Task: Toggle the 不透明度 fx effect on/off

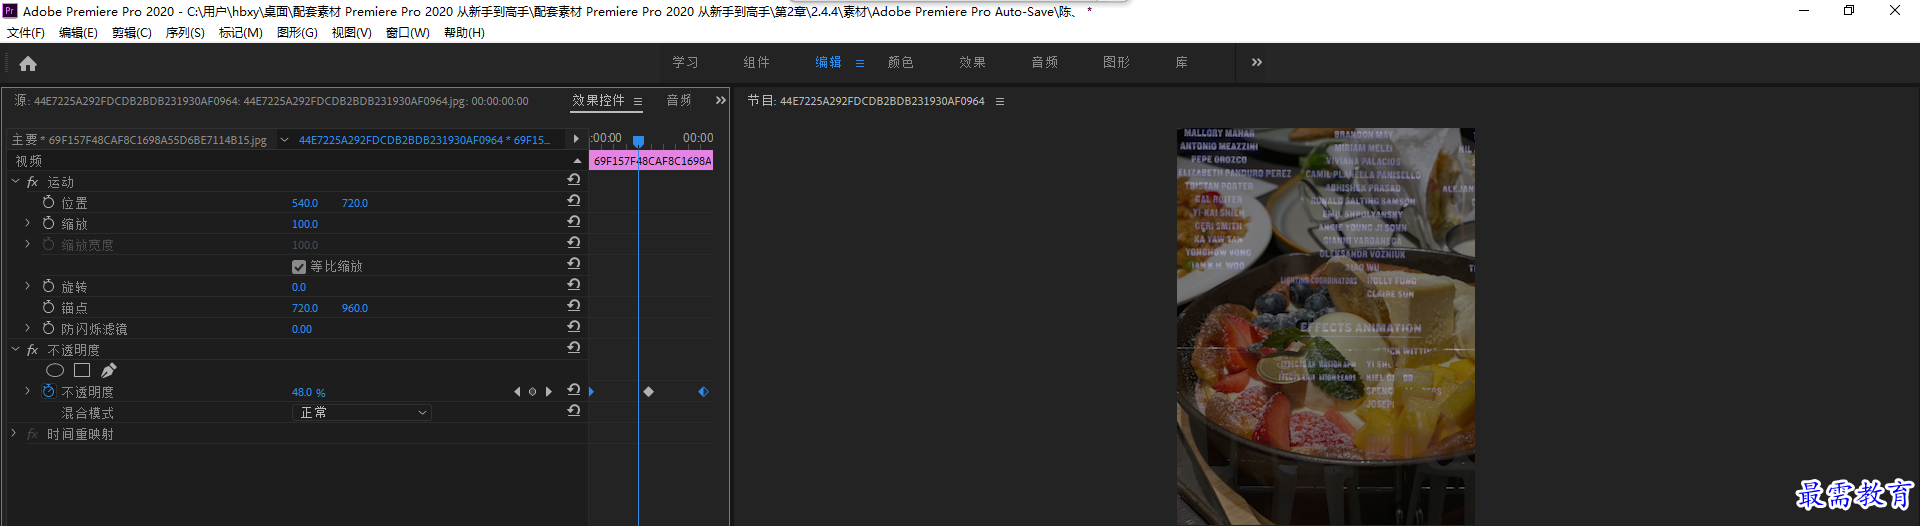Action: 33,350
